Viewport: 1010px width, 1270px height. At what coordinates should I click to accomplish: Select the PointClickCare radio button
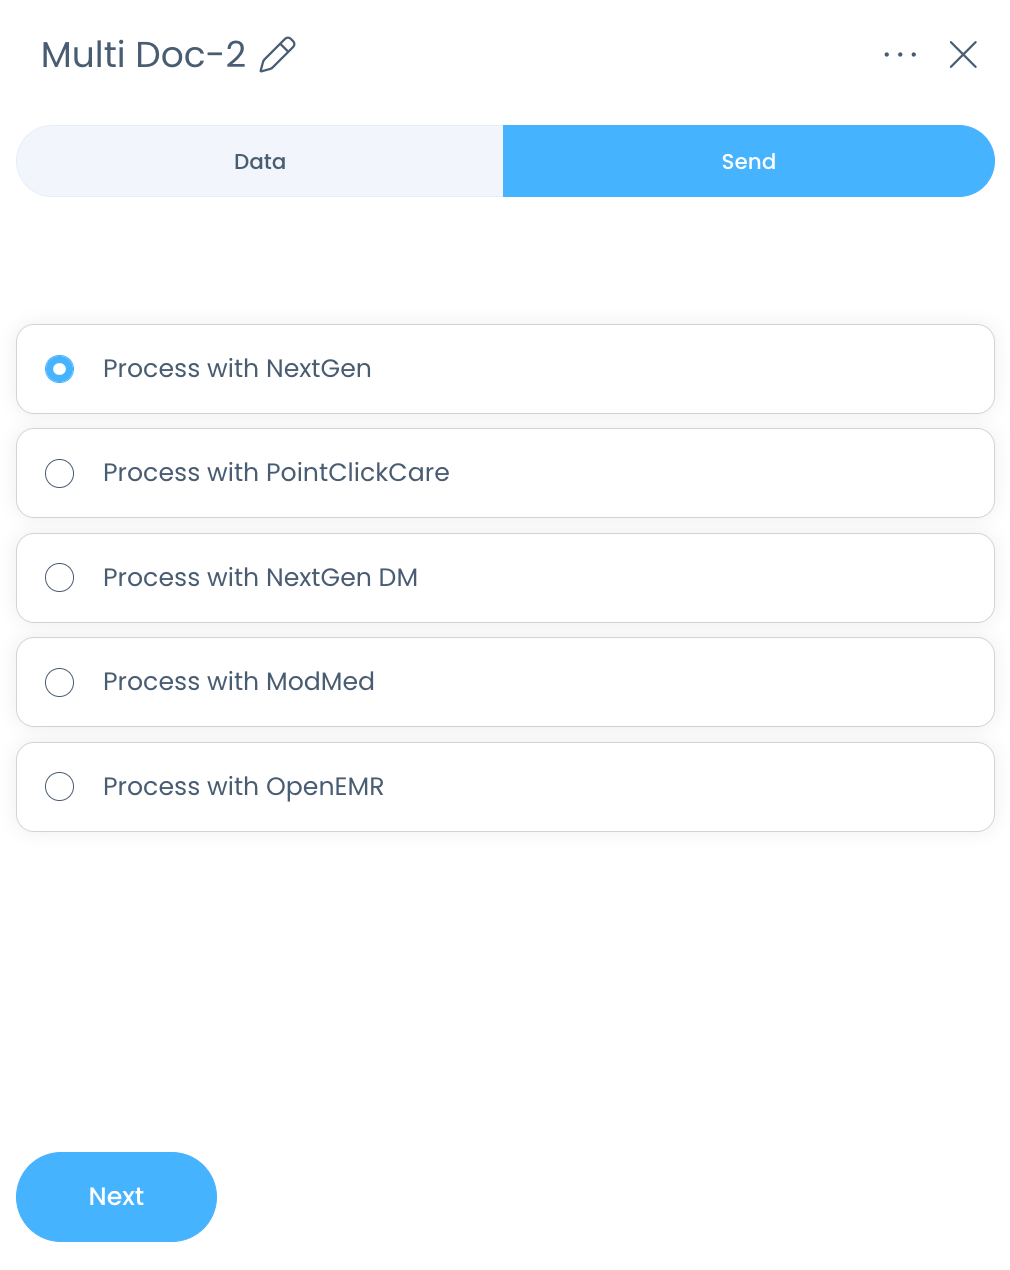point(60,473)
